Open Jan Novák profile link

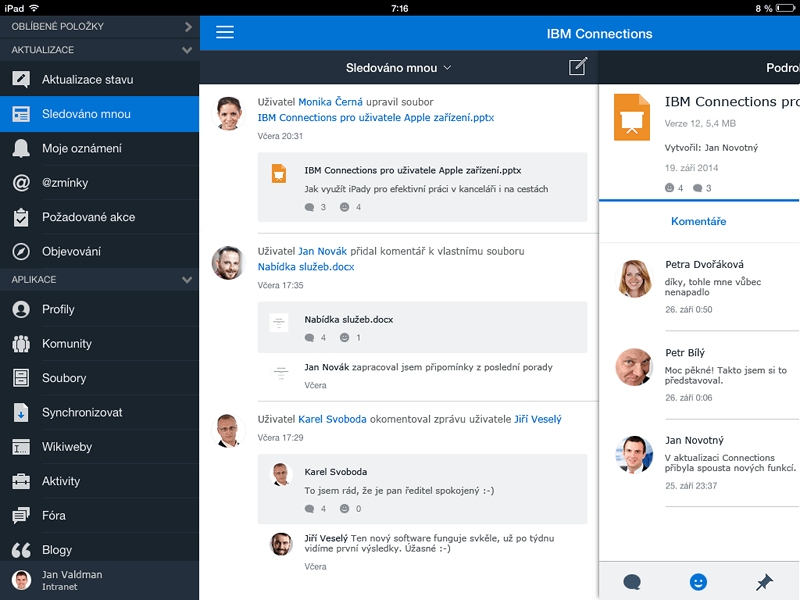point(322,251)
